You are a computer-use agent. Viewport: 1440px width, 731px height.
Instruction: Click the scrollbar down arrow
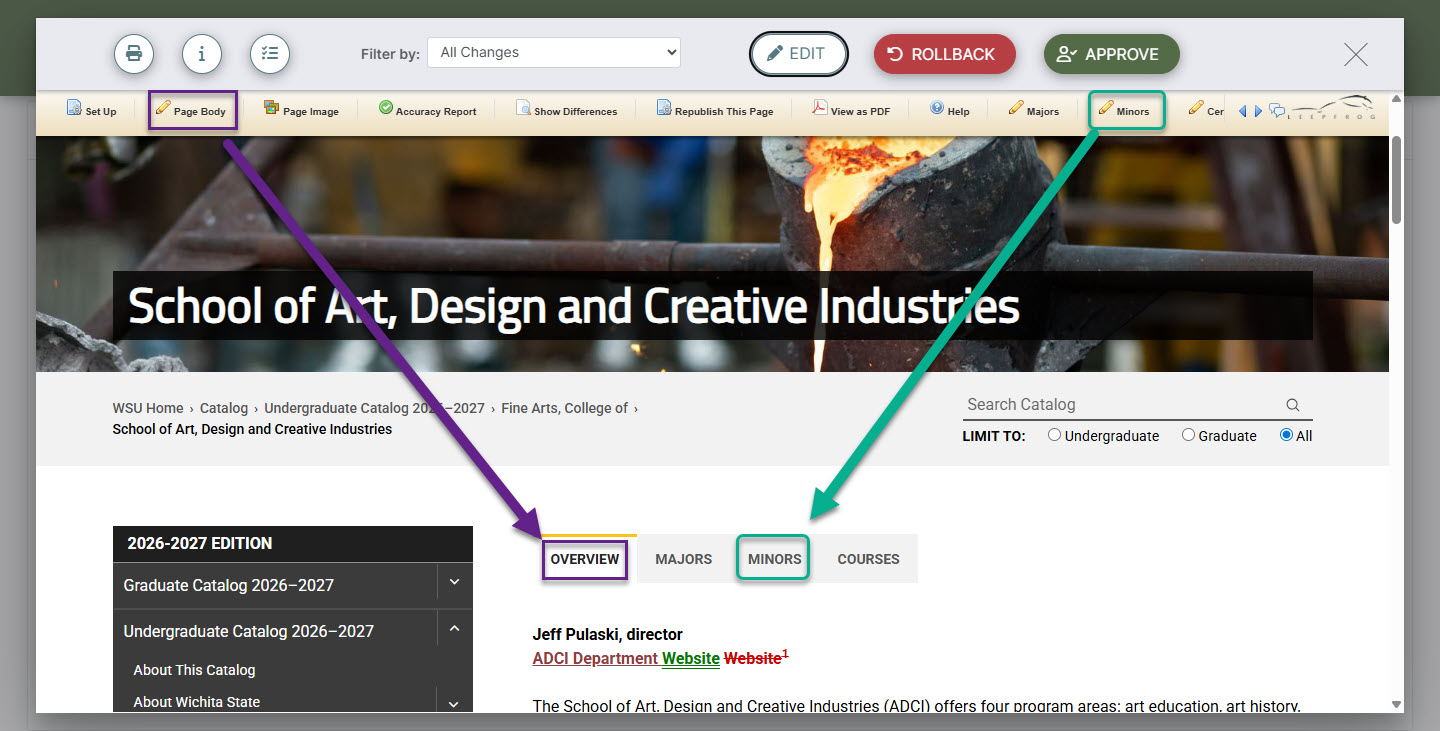coord(1396,704)
